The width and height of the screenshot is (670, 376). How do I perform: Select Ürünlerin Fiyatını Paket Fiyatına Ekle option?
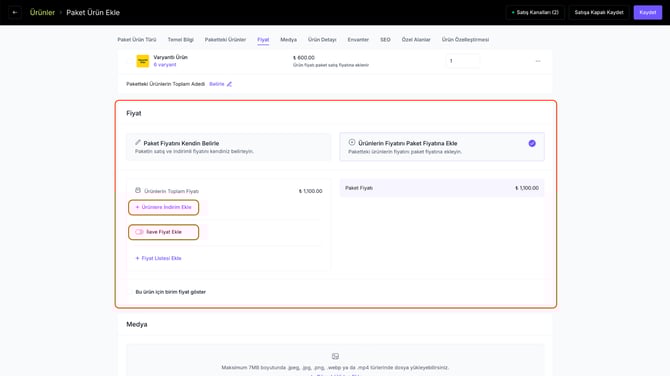point(442,147)
